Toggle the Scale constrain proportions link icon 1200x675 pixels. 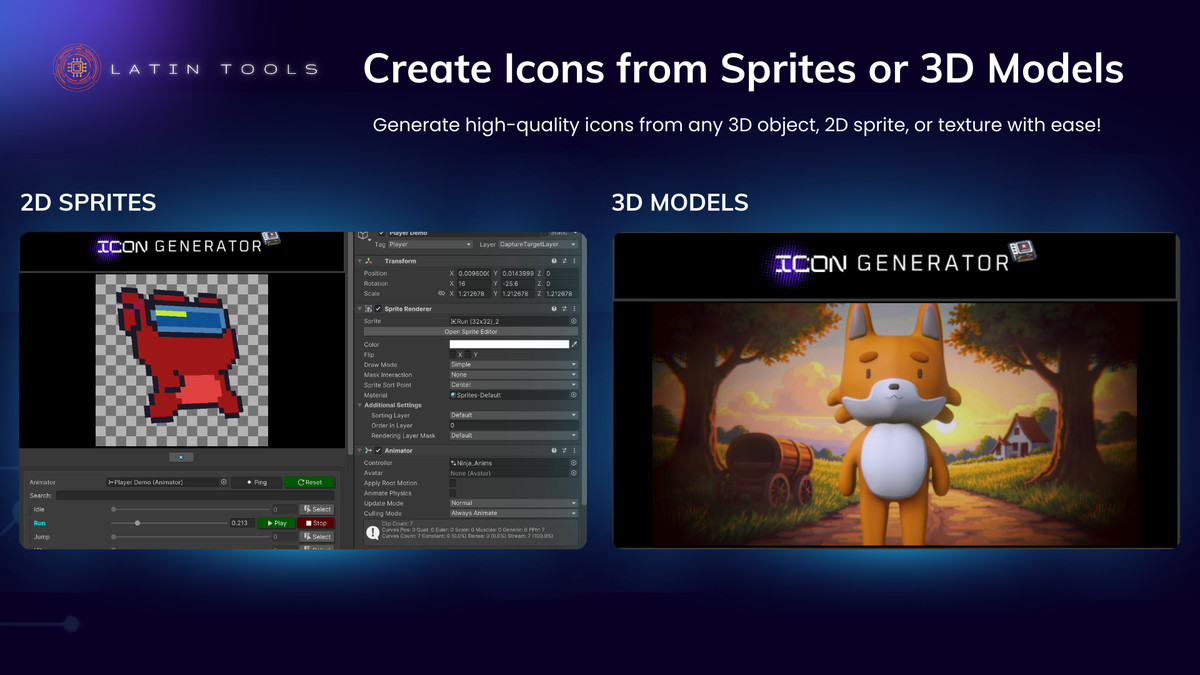click(x=441, y=293)
